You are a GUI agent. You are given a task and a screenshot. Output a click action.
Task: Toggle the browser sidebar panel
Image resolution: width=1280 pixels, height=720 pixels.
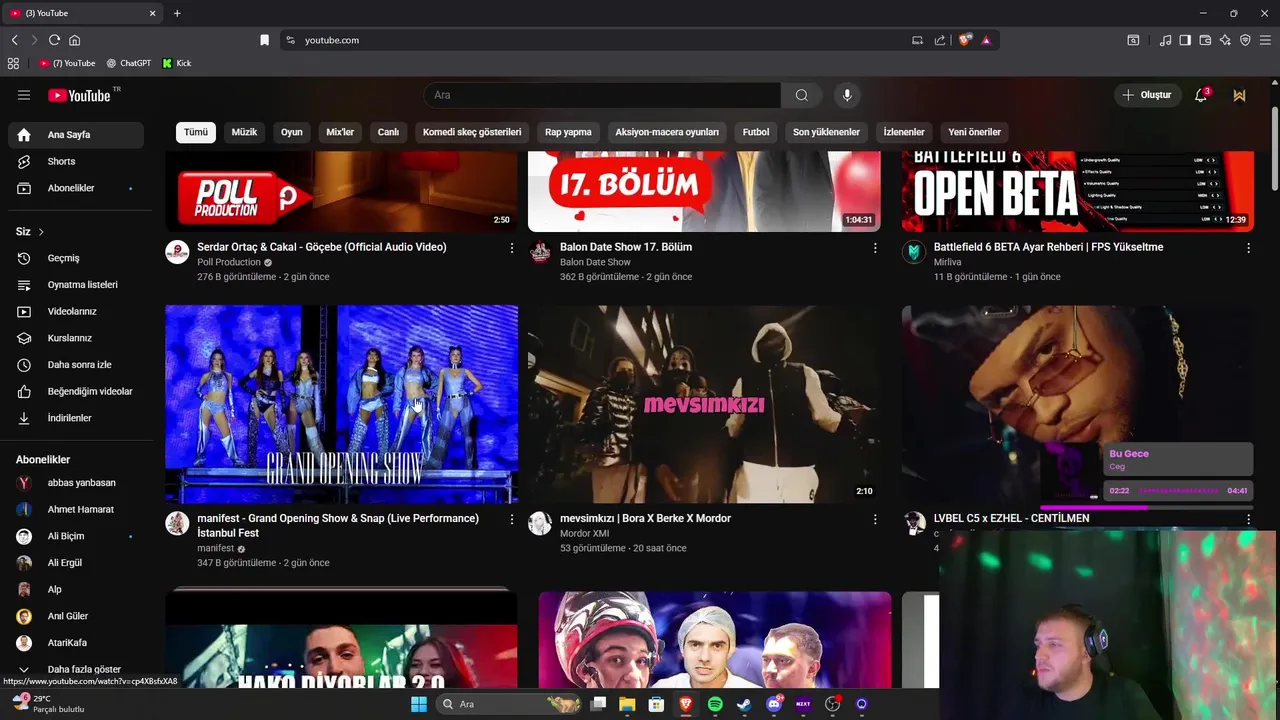pos(1185,40)
